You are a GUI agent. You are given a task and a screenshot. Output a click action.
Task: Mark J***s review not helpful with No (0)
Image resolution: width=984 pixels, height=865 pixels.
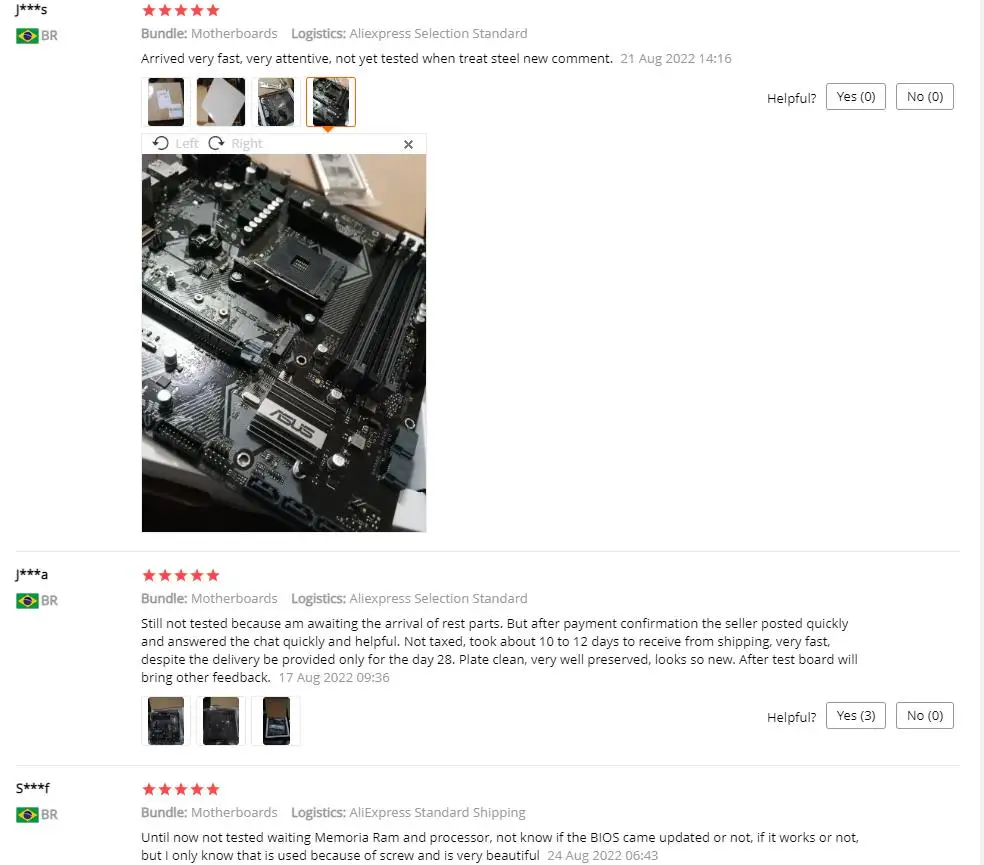924,97
